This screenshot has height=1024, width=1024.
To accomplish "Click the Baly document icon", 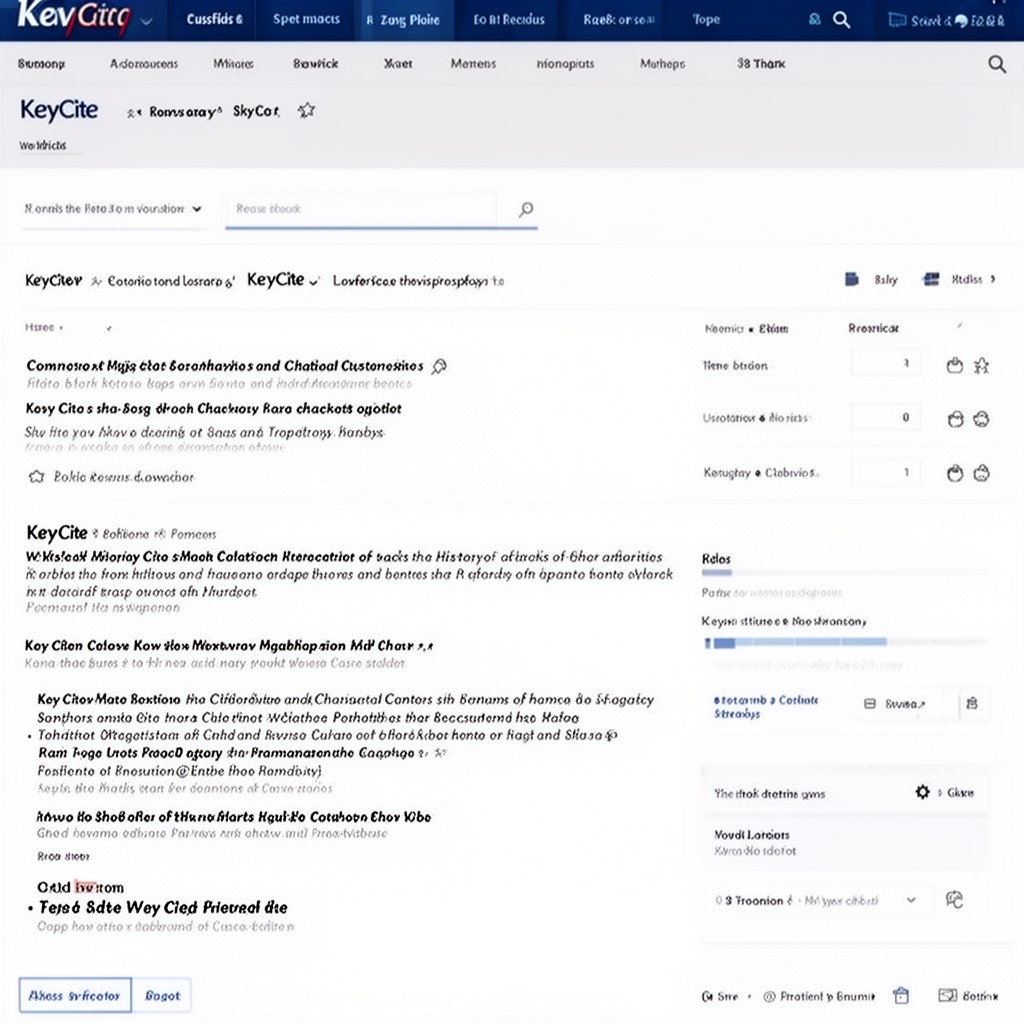I will pyautogui.click(x=852, y=280).
